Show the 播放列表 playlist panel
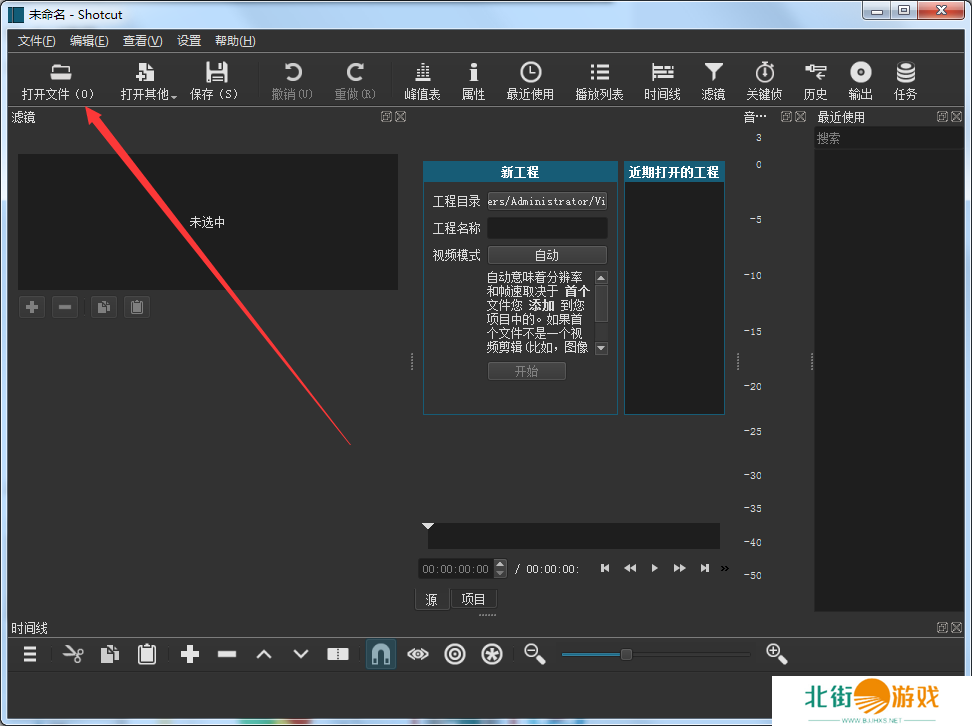 point(599,81)
